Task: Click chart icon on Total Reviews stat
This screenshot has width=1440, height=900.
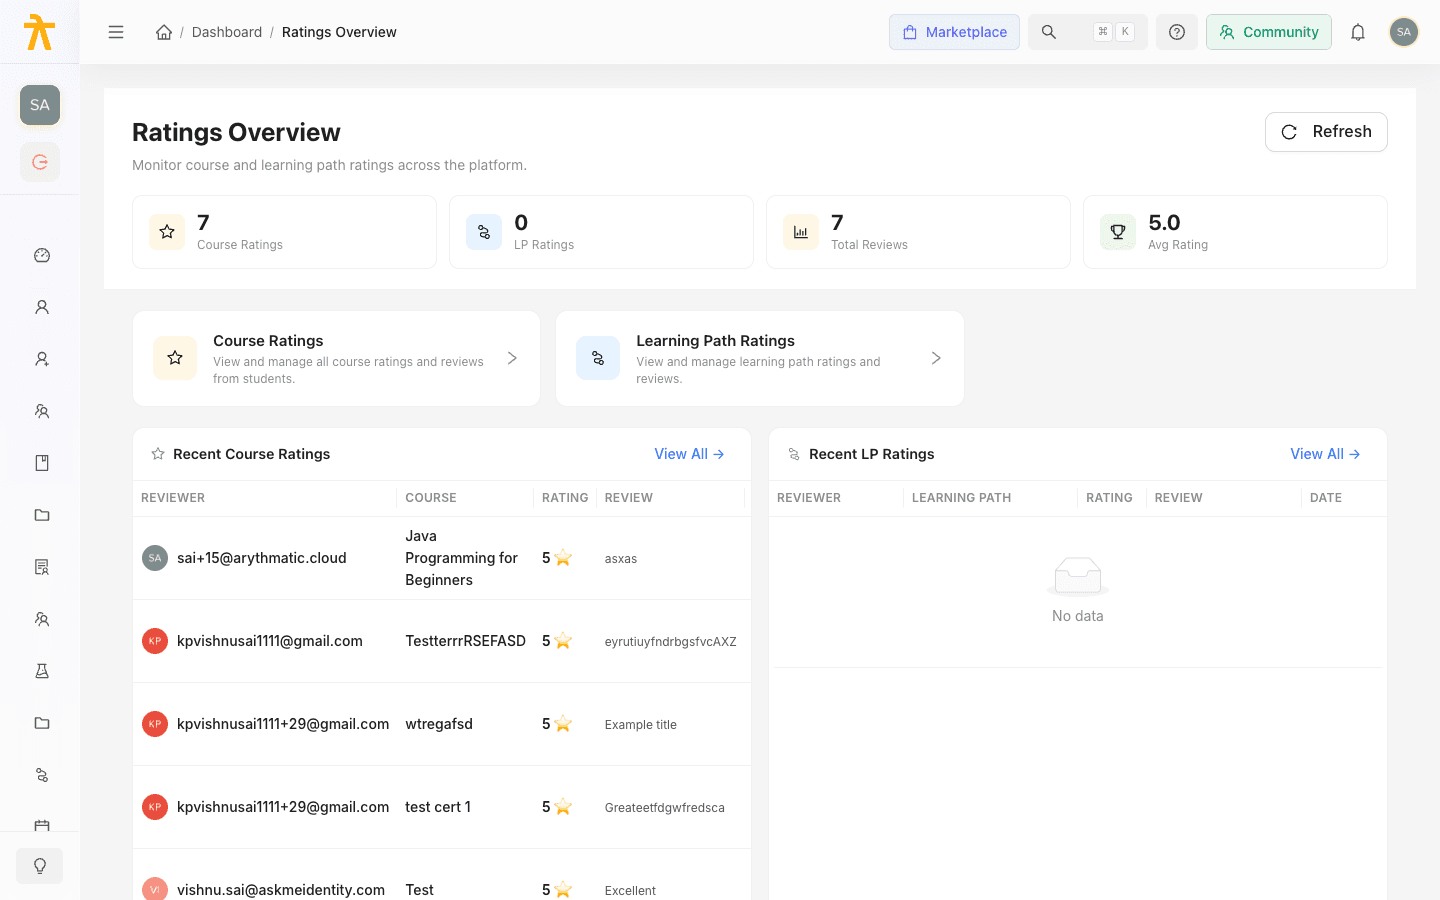Action: (x=801, y=232)
